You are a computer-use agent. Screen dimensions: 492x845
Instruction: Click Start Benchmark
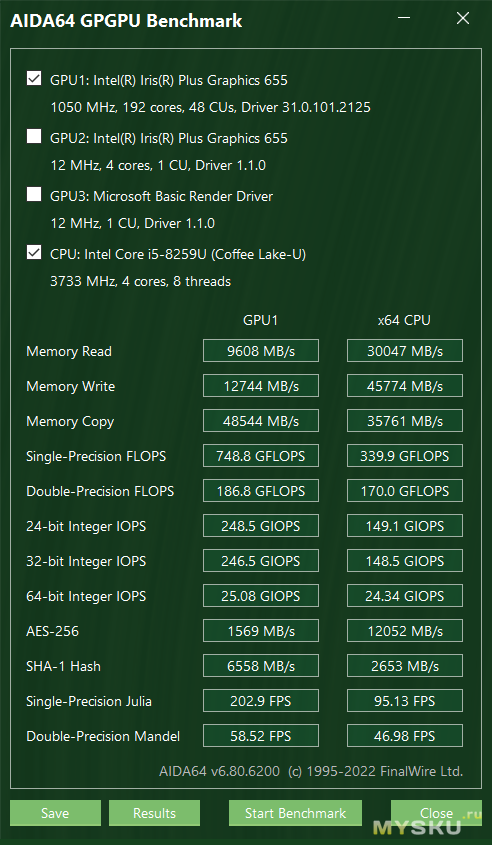[295, 813]
